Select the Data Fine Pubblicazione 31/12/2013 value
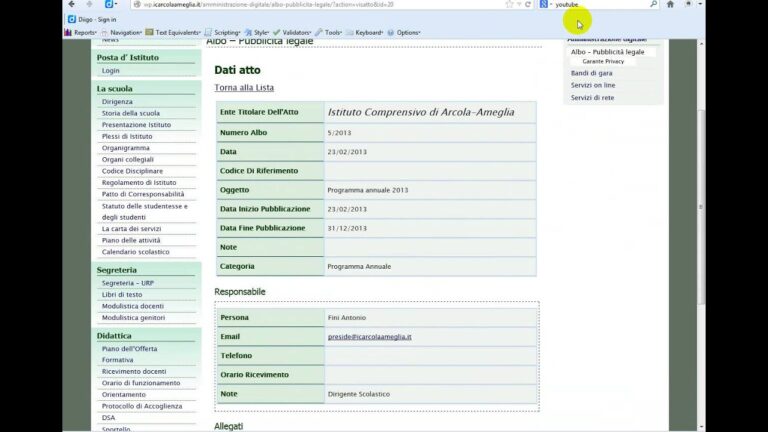Screen dimensions: 768x432 [347, 228]
